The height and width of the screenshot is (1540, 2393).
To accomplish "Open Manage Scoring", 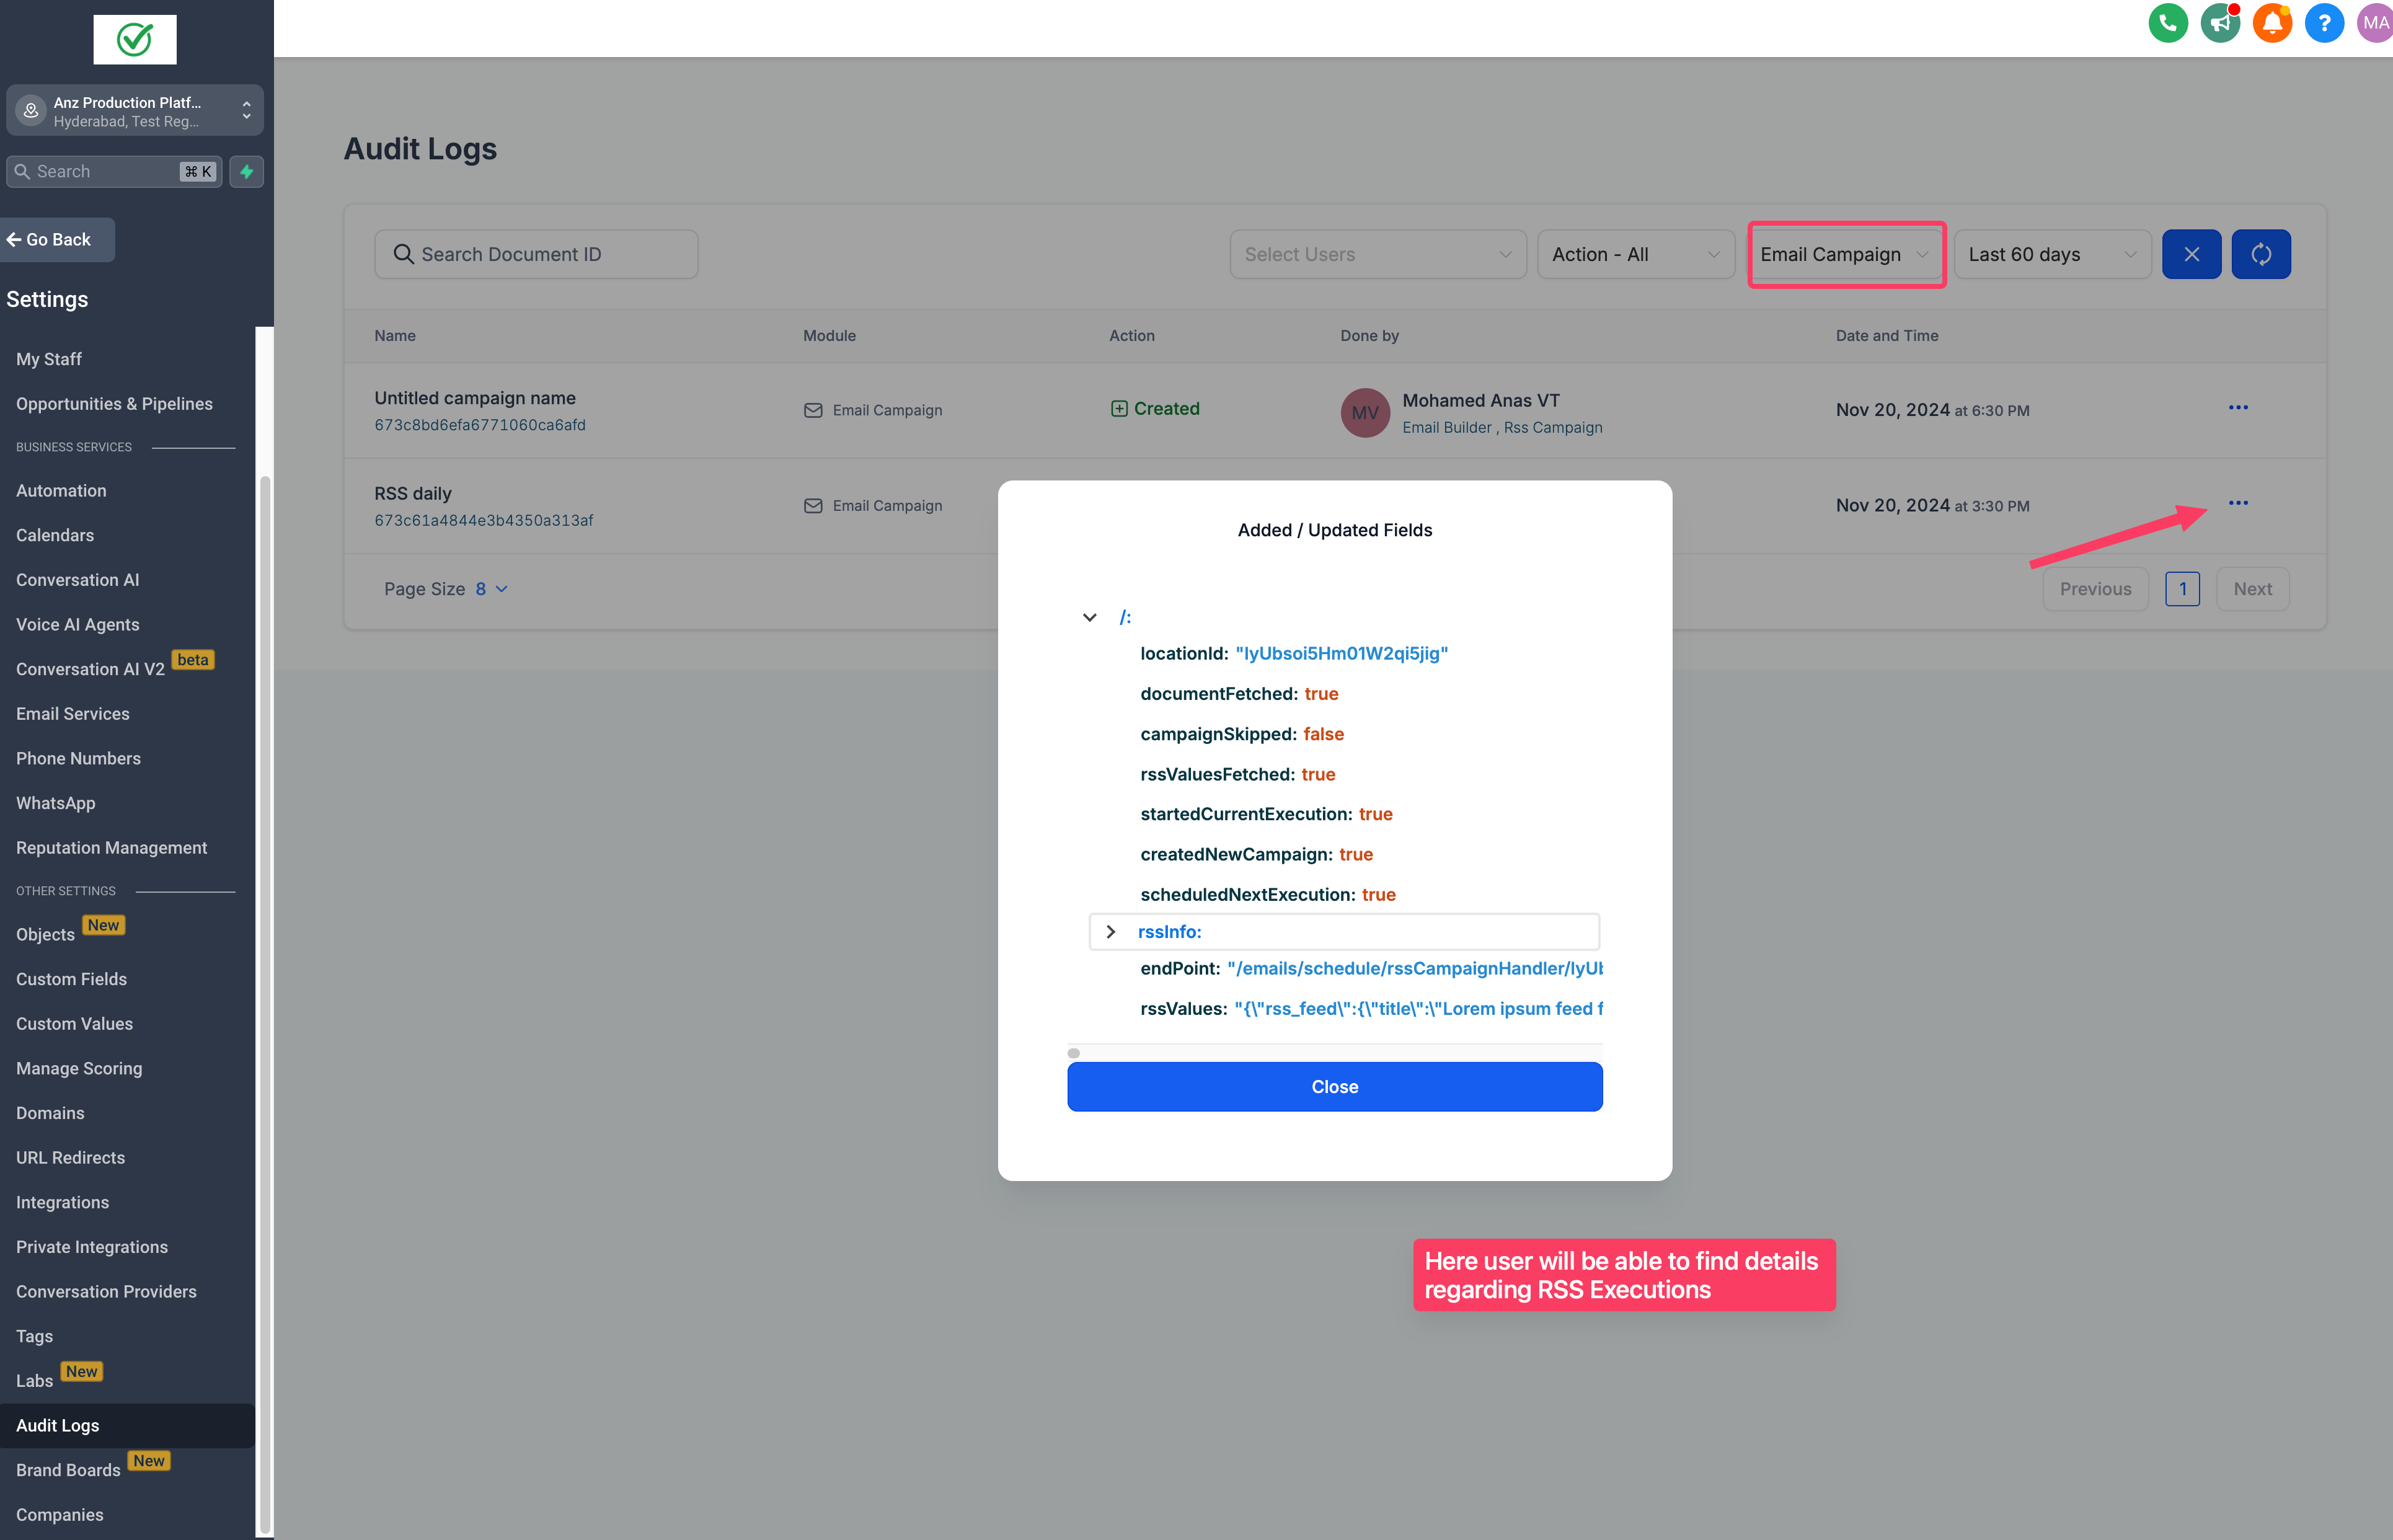I will (79, 1069).
